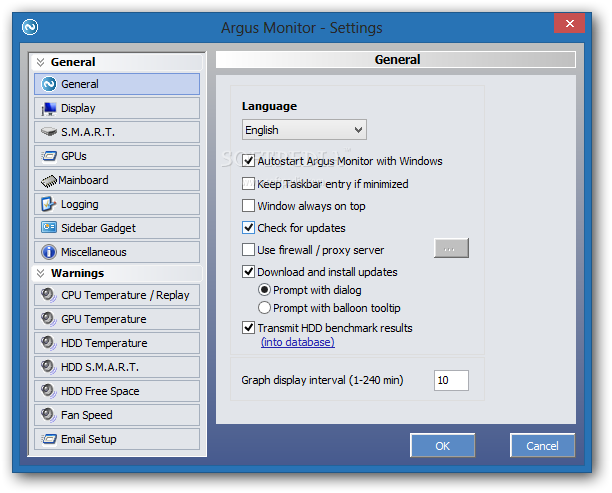Screen dimensions: 612x493
Task: Open Fan Speed warning settings
Action: [x=117, y=415]
